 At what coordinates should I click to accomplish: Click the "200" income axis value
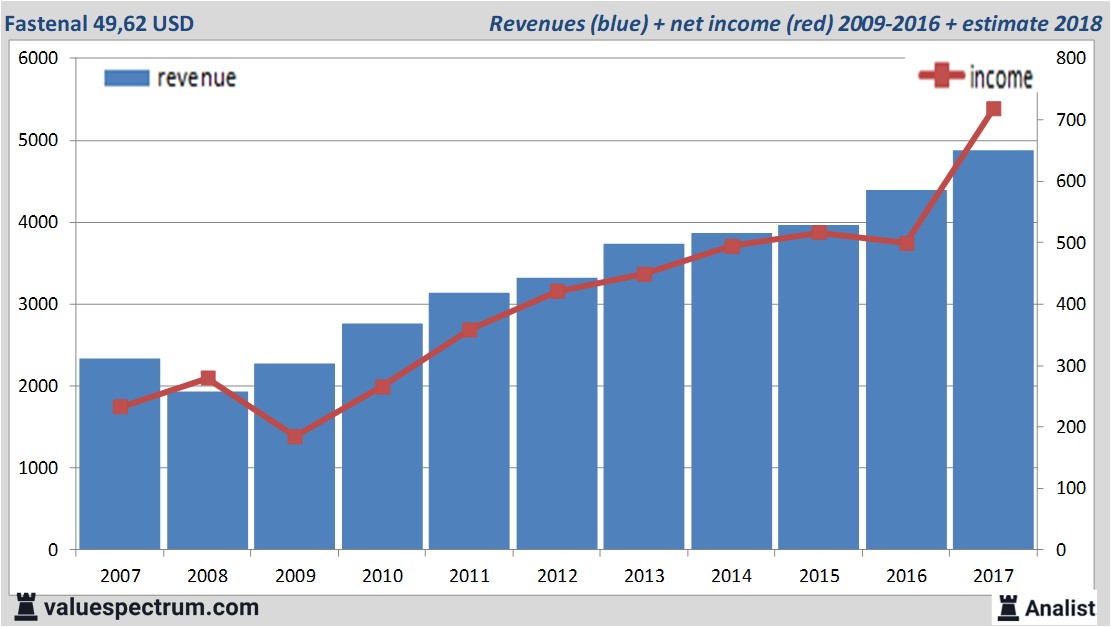pos(1071,427)
